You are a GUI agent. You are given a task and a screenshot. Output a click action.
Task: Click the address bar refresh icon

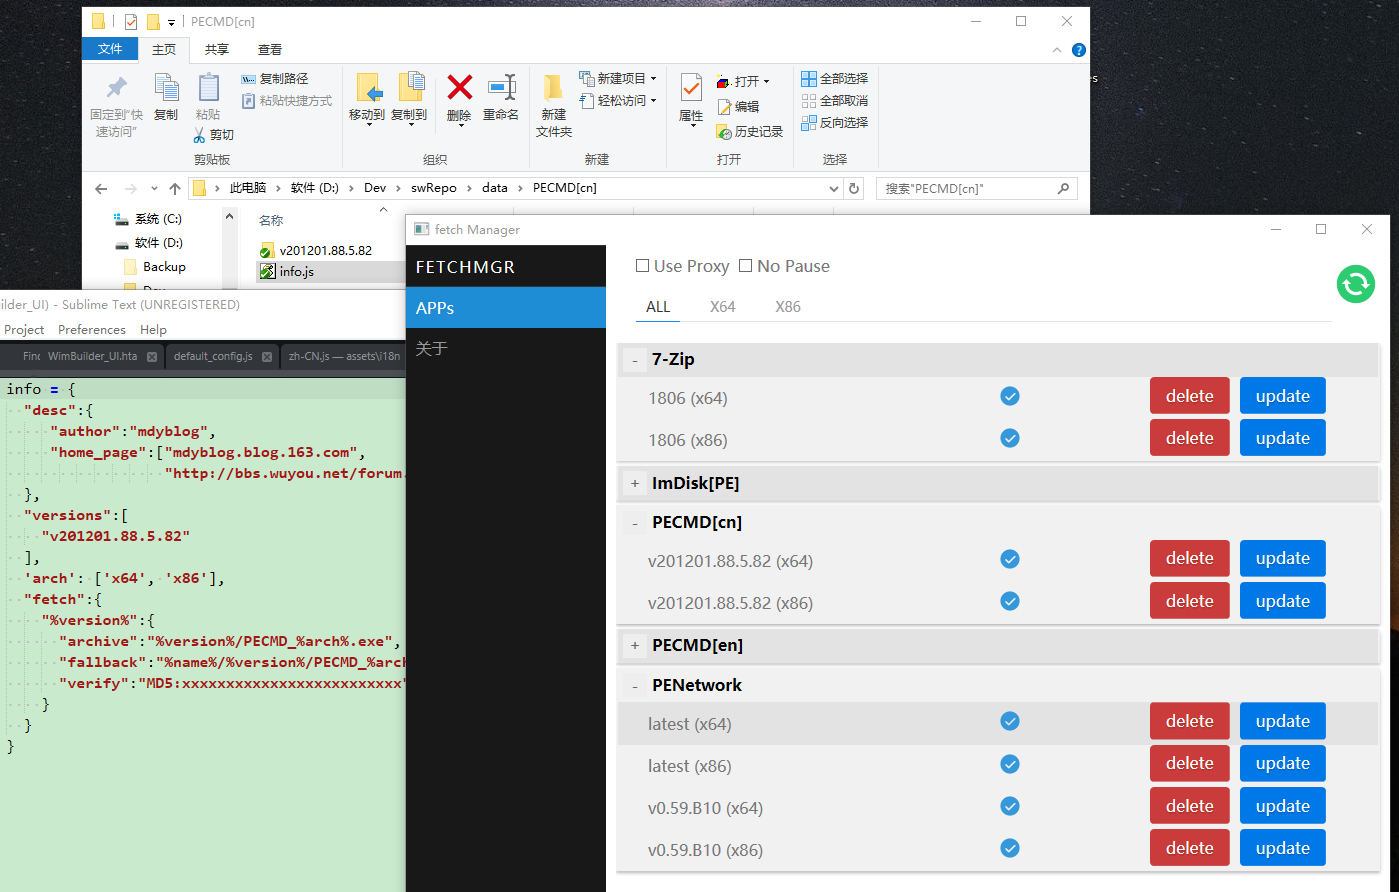point(854,188)
